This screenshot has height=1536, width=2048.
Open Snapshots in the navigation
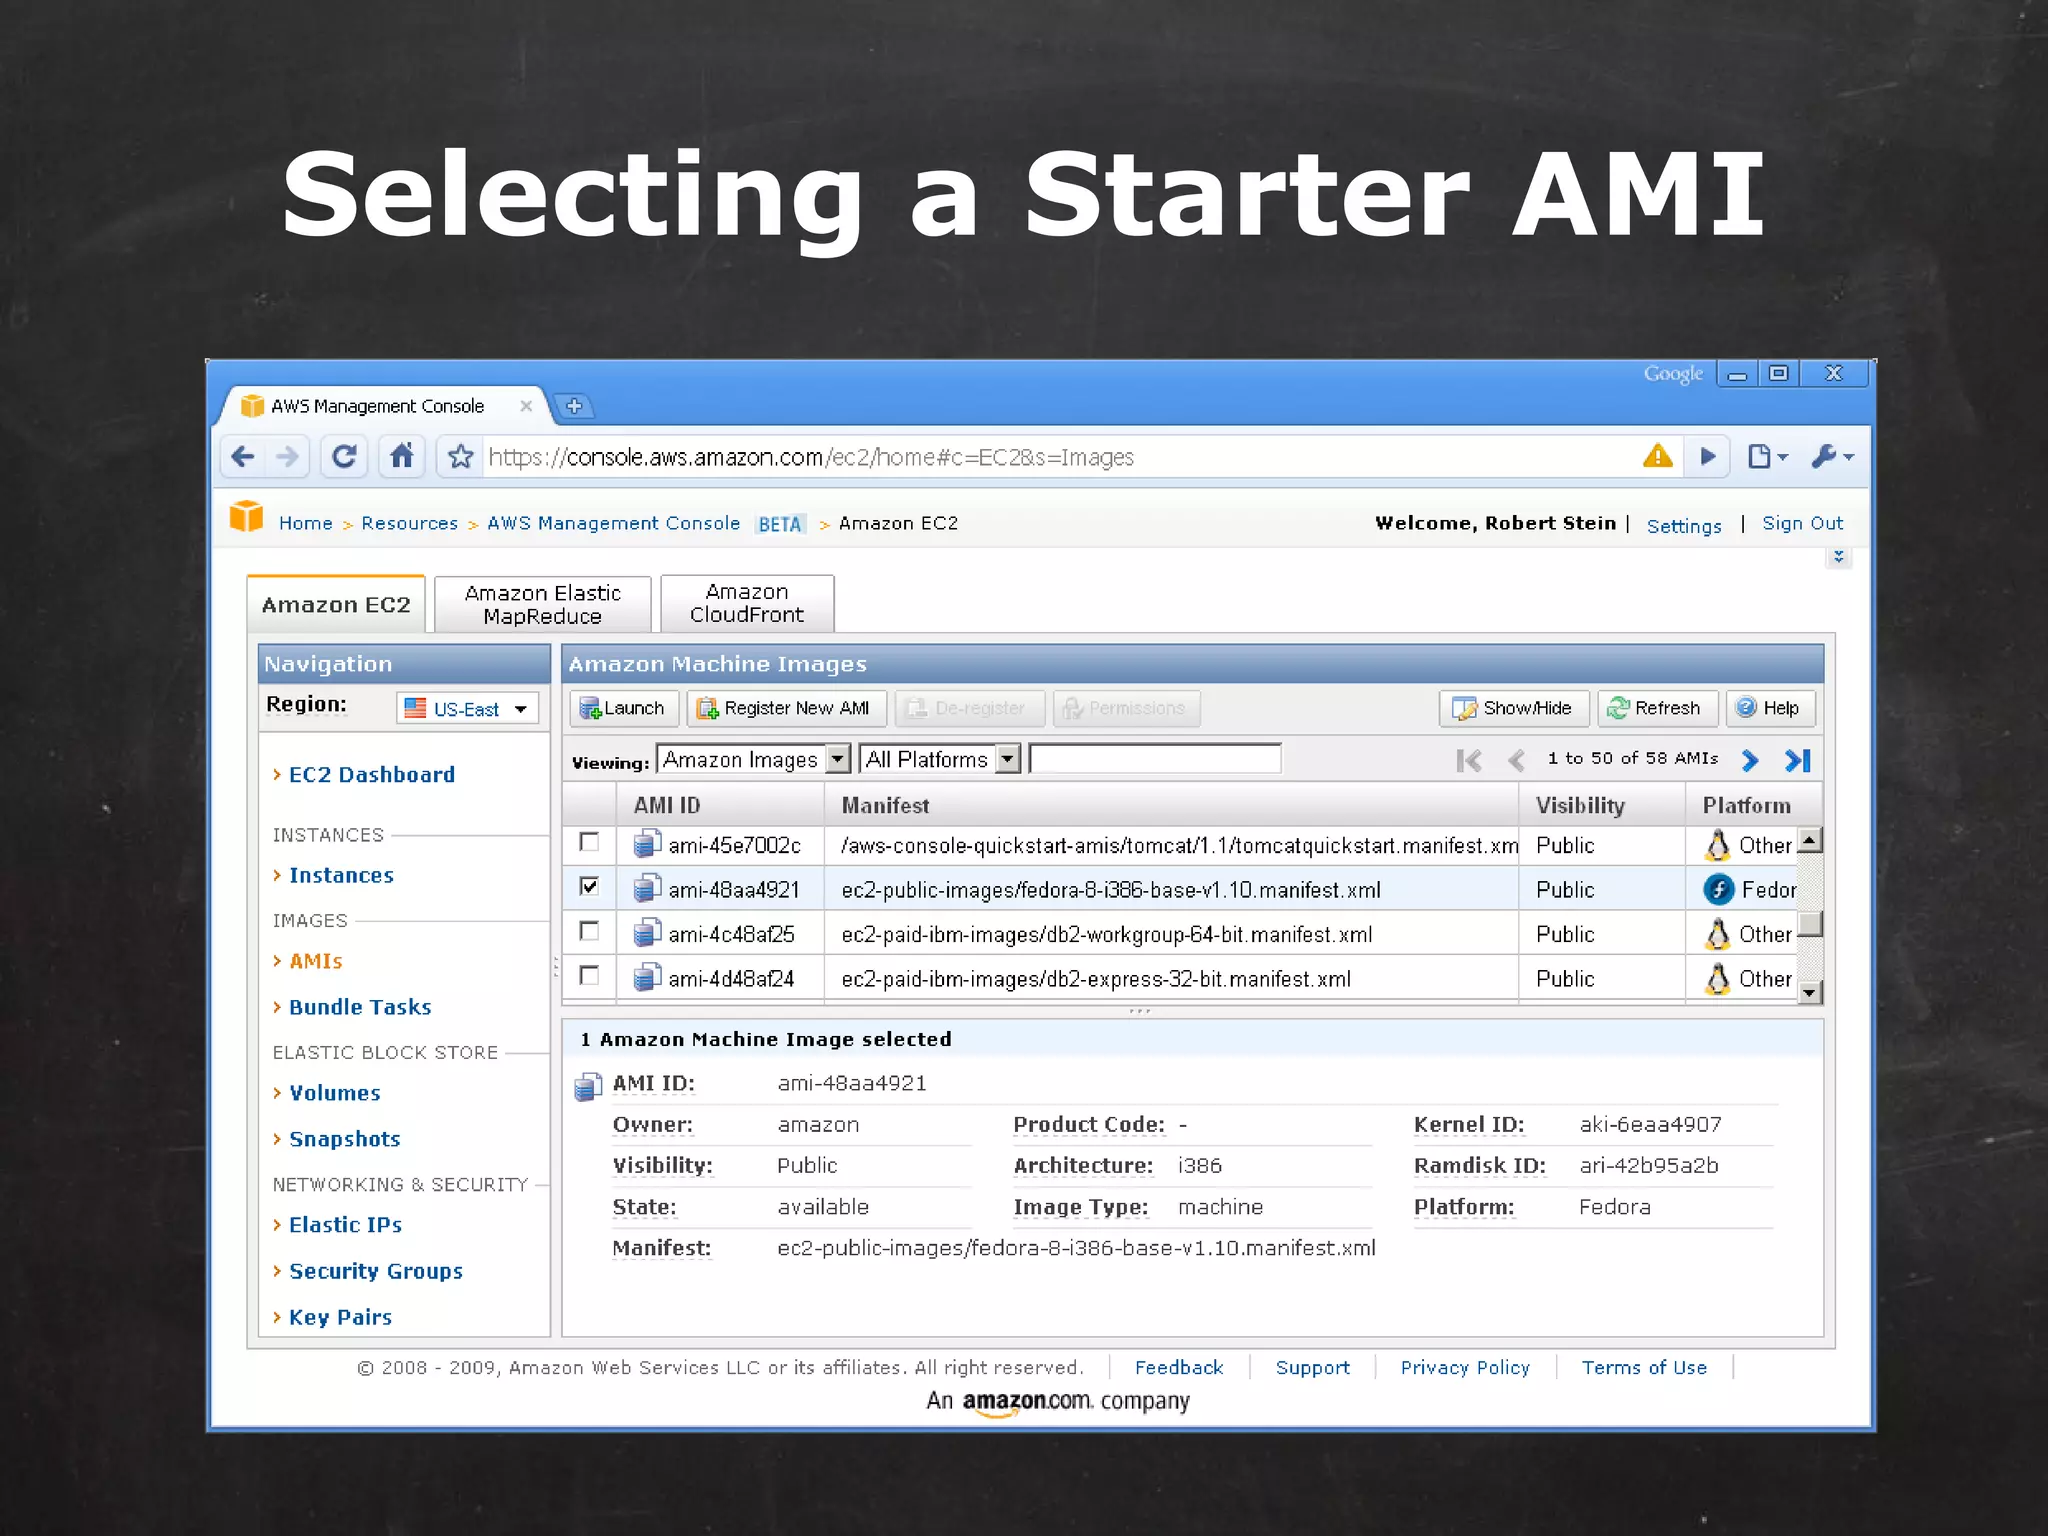pos(344,1139)
